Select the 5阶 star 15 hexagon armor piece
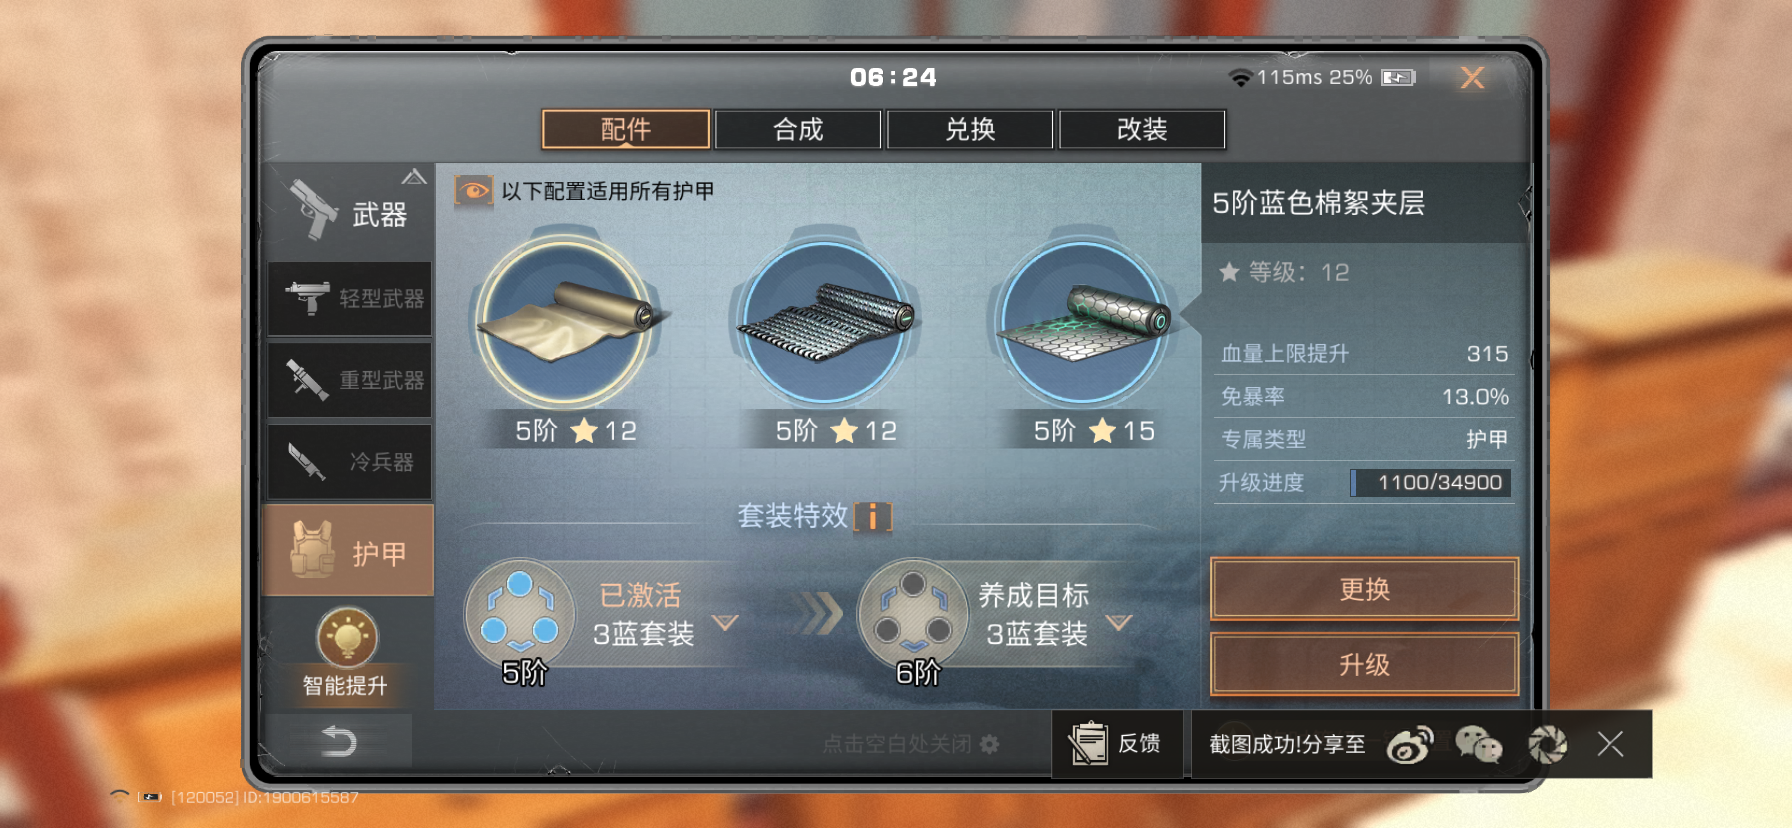 [1085, 322]
